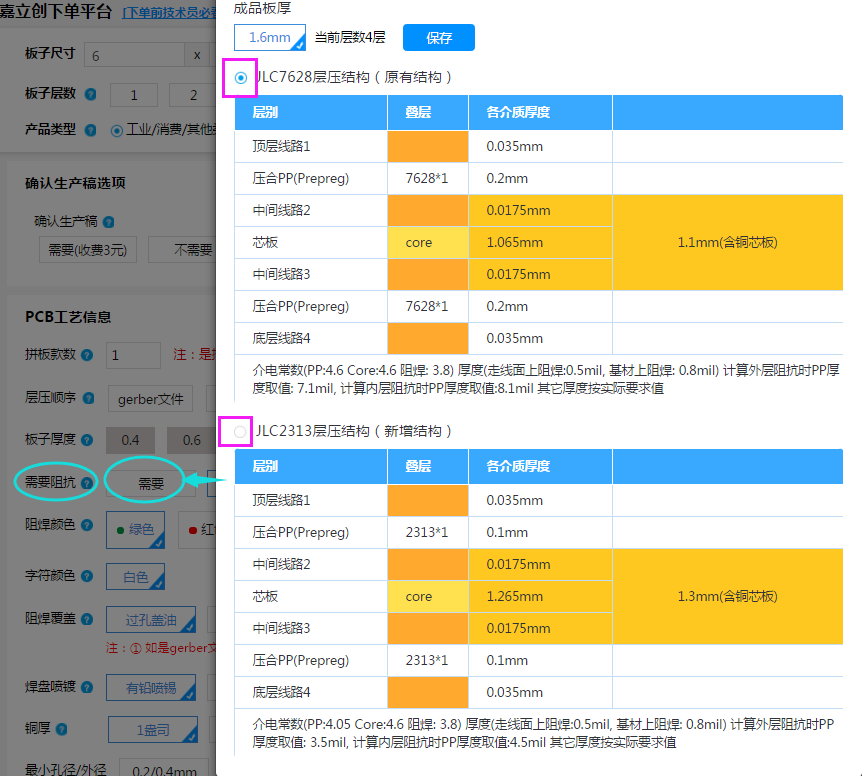Click the 拼板款数 input field
The image size is (862, 776).
[x=133, y=355]
